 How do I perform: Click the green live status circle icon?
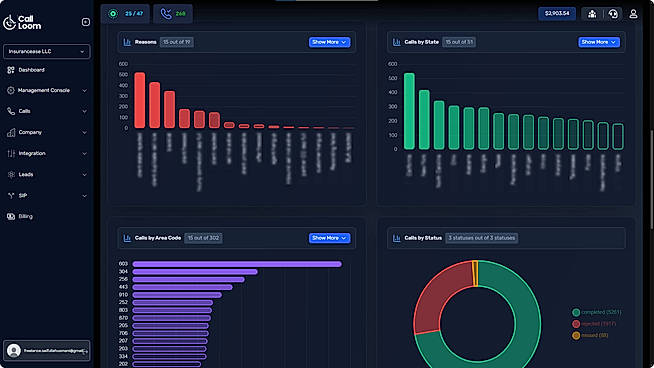click(x=113, y=14)
